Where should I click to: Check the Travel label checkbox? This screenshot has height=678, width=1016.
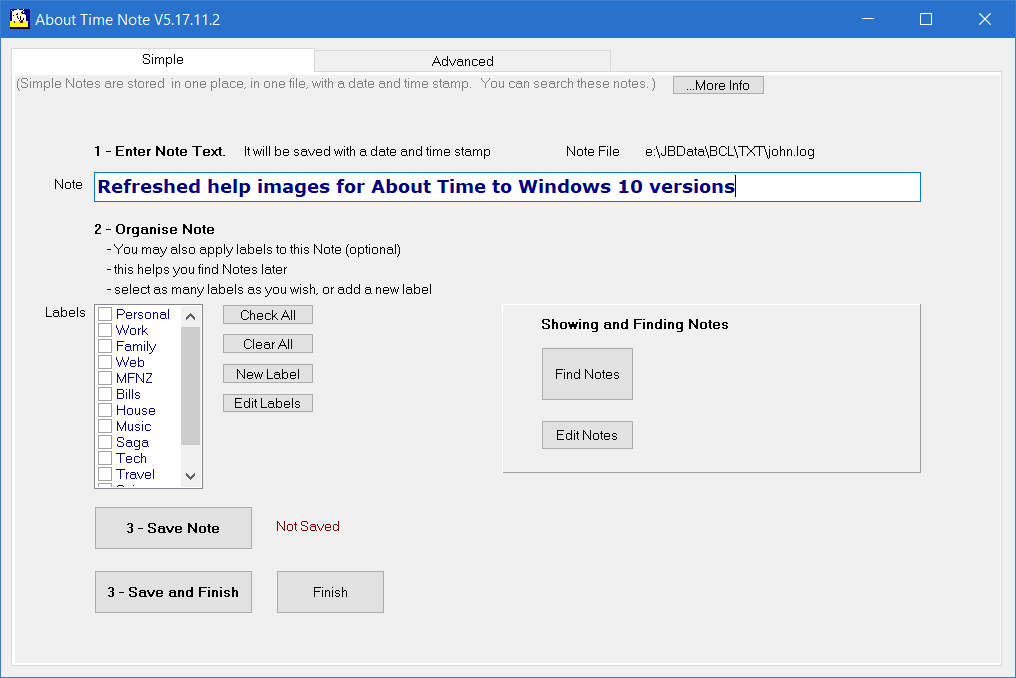click(105, 474)
